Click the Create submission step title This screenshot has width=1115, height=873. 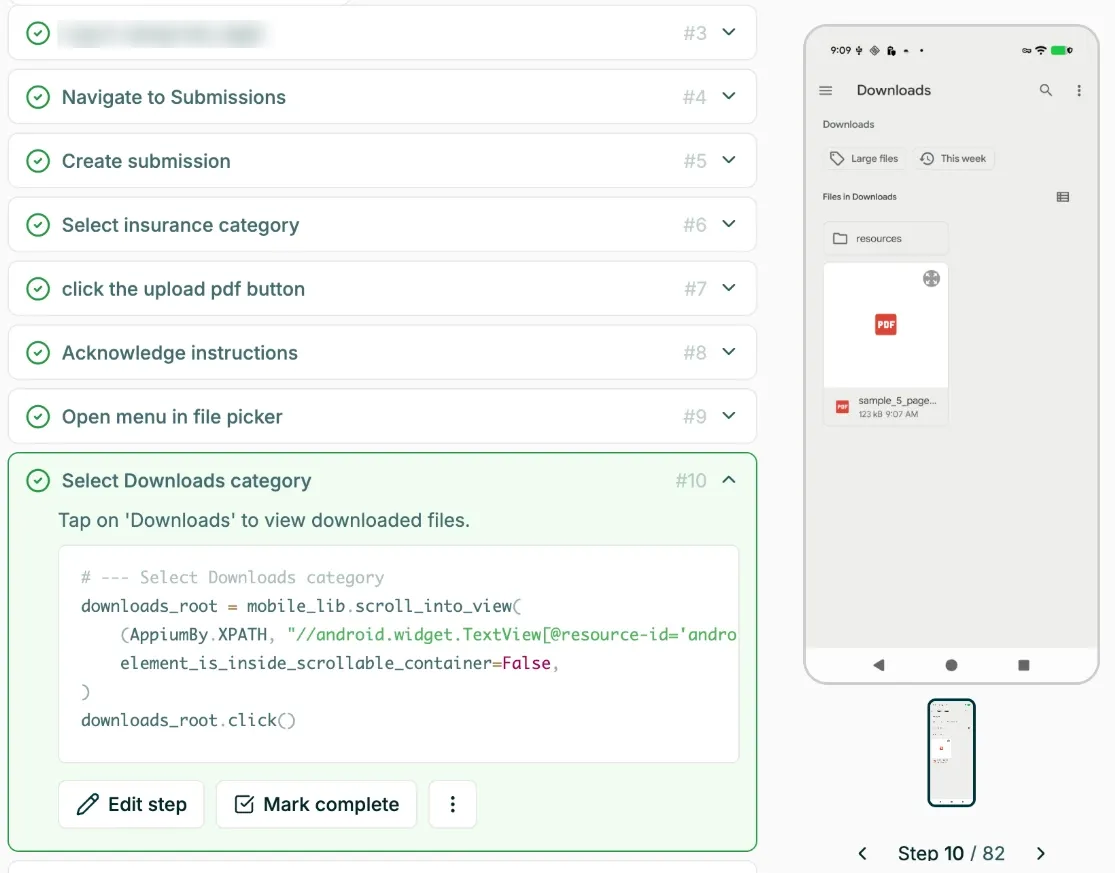click(x=146, y=161)
